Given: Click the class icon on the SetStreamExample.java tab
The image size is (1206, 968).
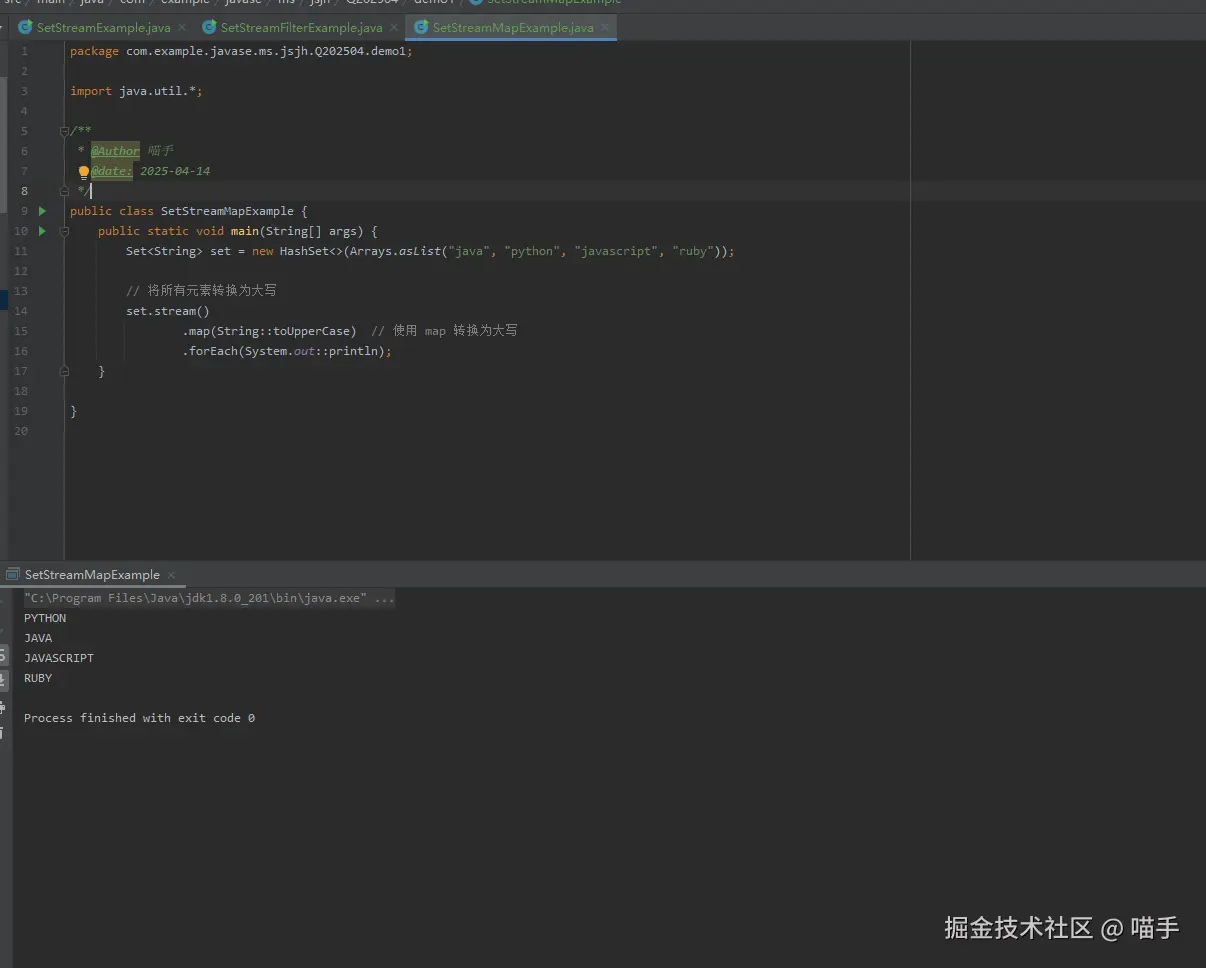Looking at the screenshot, I should [x=26, y=28].
